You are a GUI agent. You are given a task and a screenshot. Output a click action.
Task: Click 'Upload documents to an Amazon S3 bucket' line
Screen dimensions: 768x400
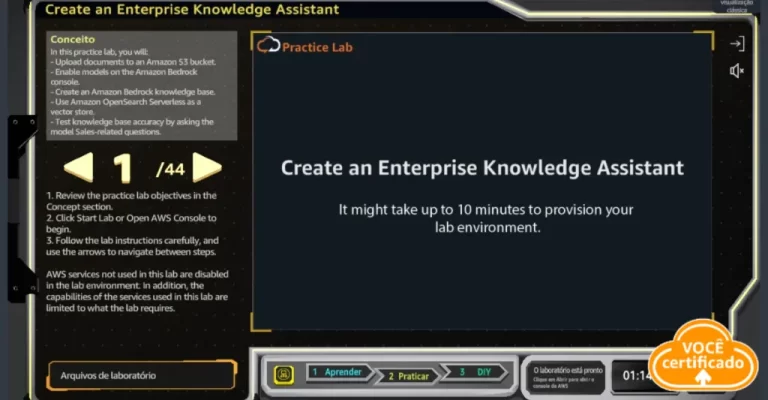(133, 62)
